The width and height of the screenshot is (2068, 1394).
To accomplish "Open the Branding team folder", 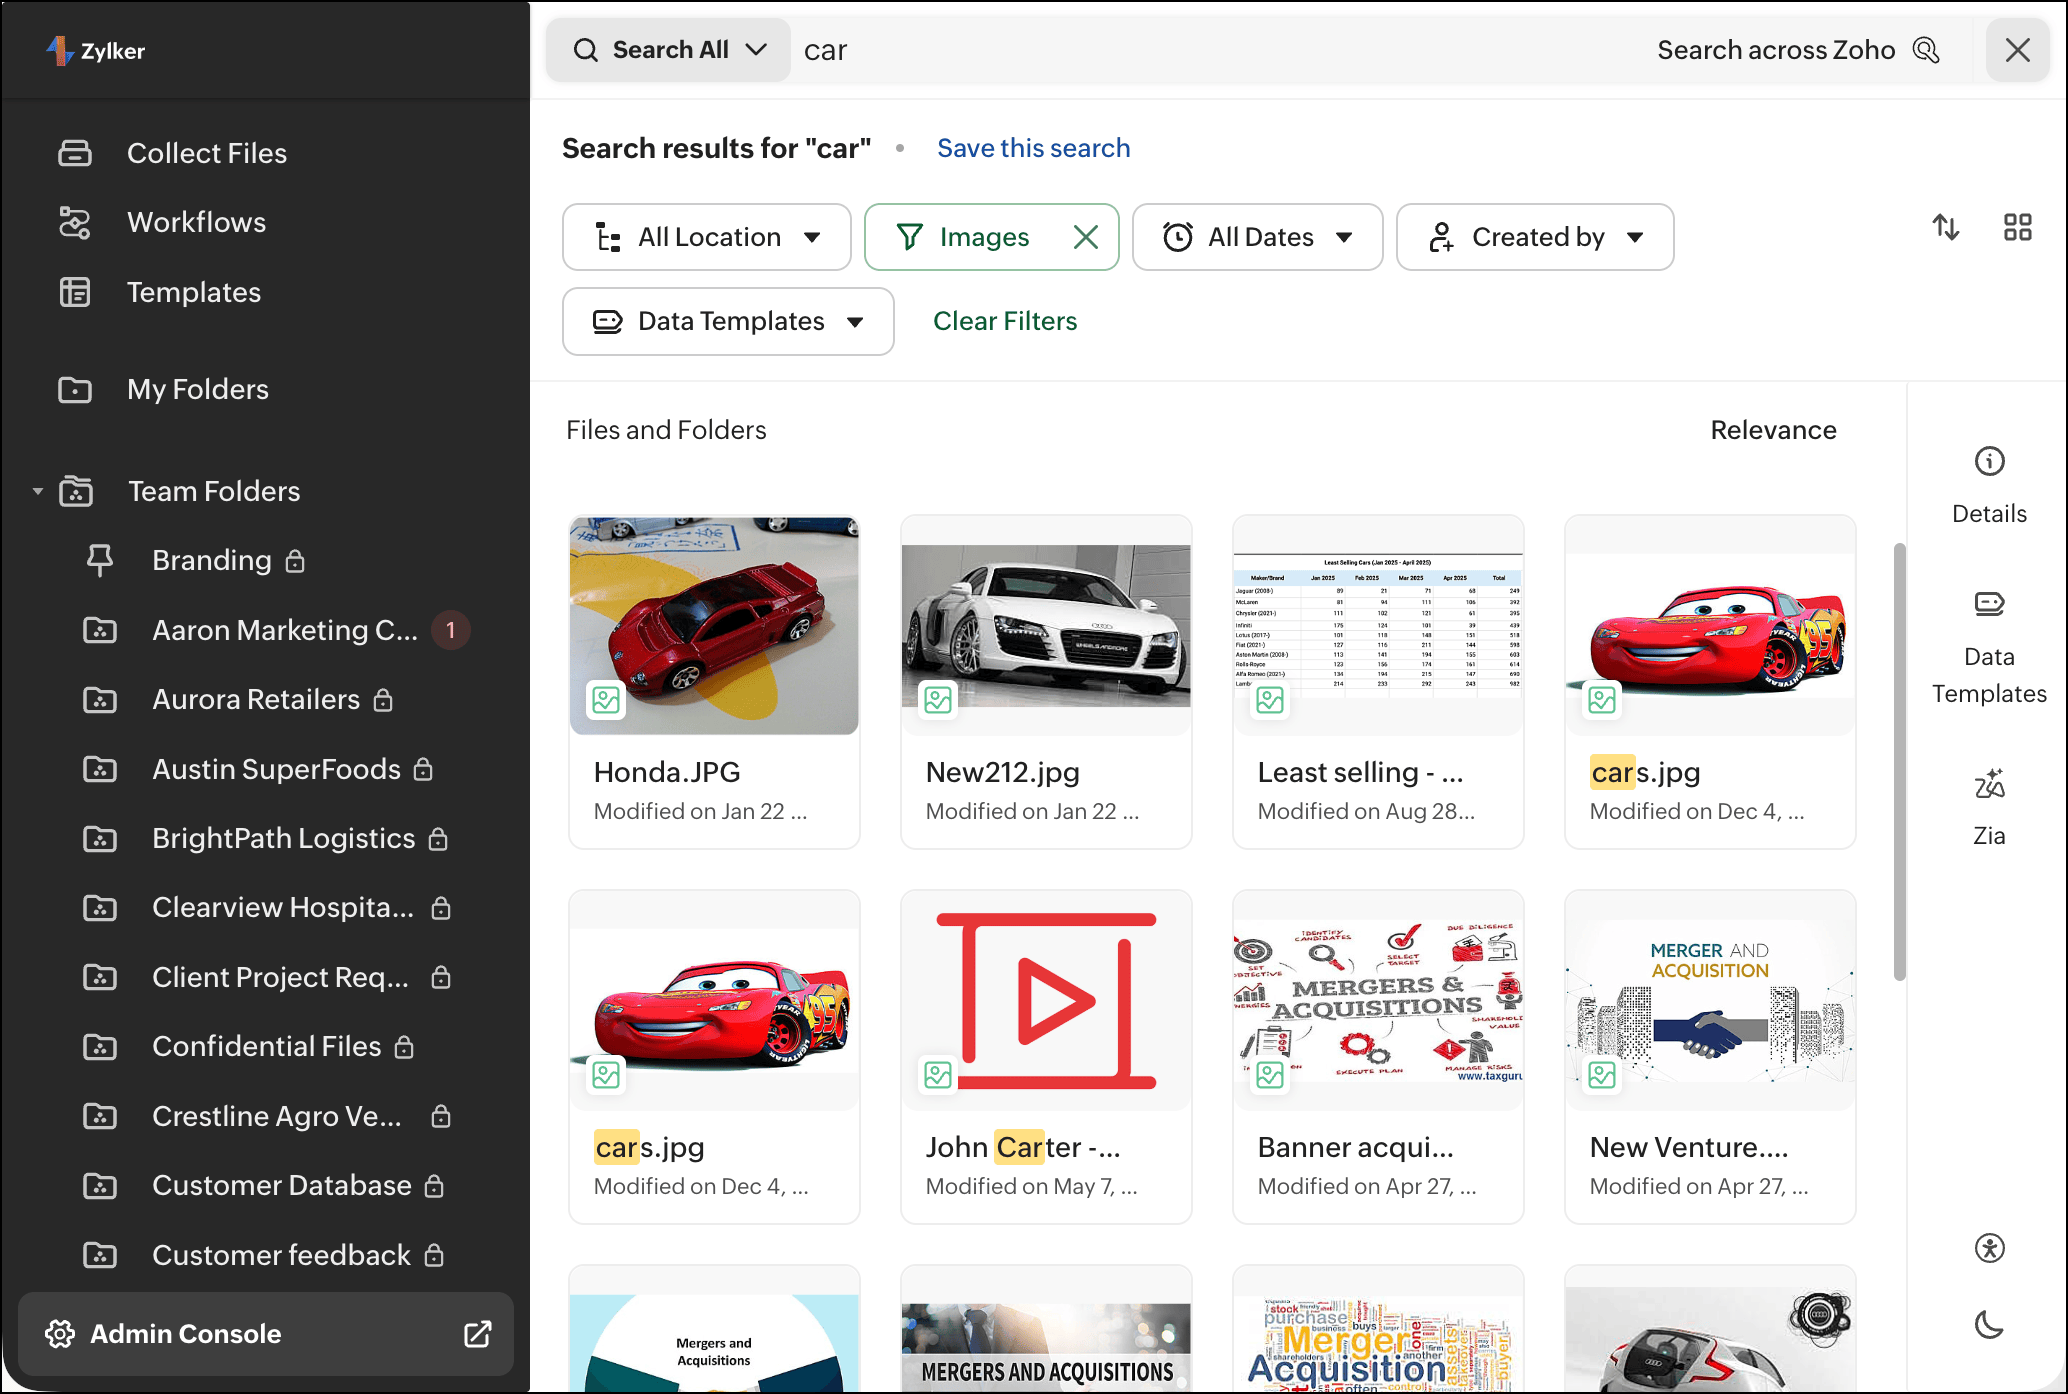I will click(x=211, y=560).
